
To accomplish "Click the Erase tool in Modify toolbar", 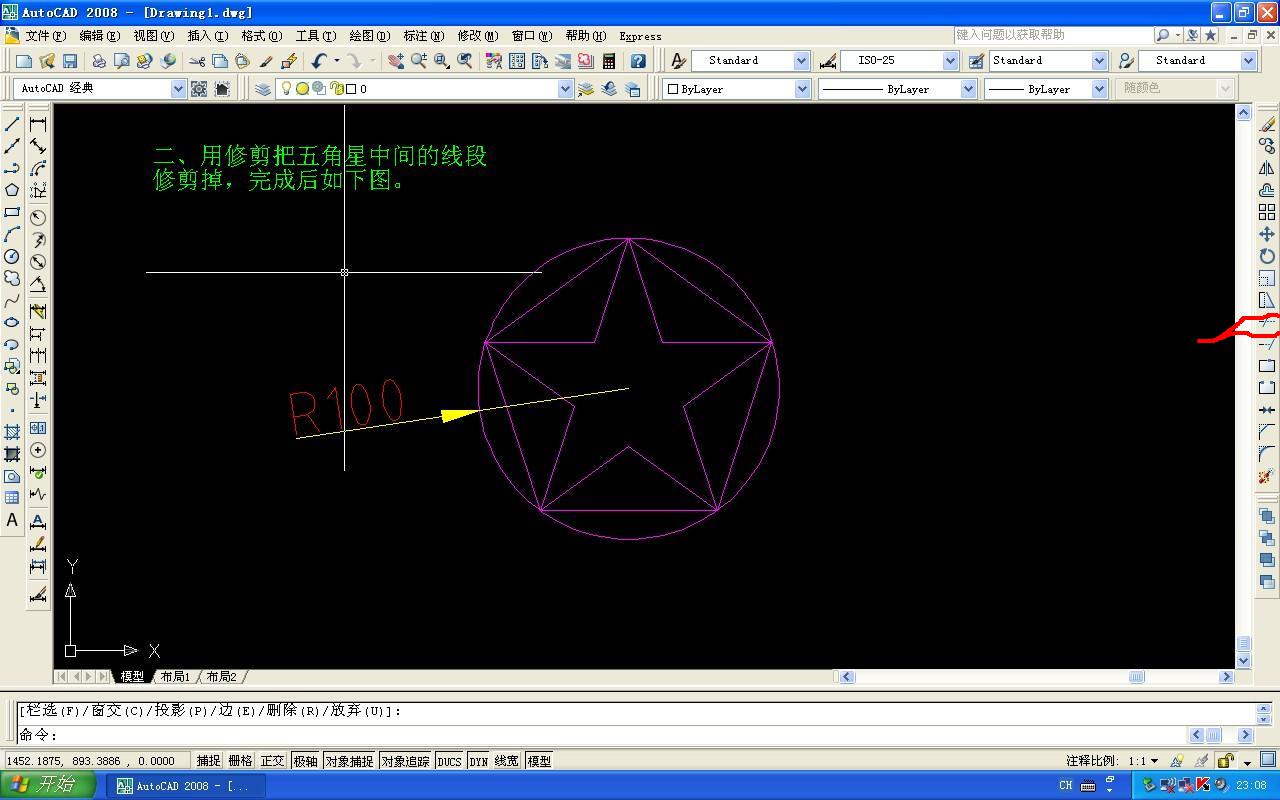I will click(x=1267, y=124).
